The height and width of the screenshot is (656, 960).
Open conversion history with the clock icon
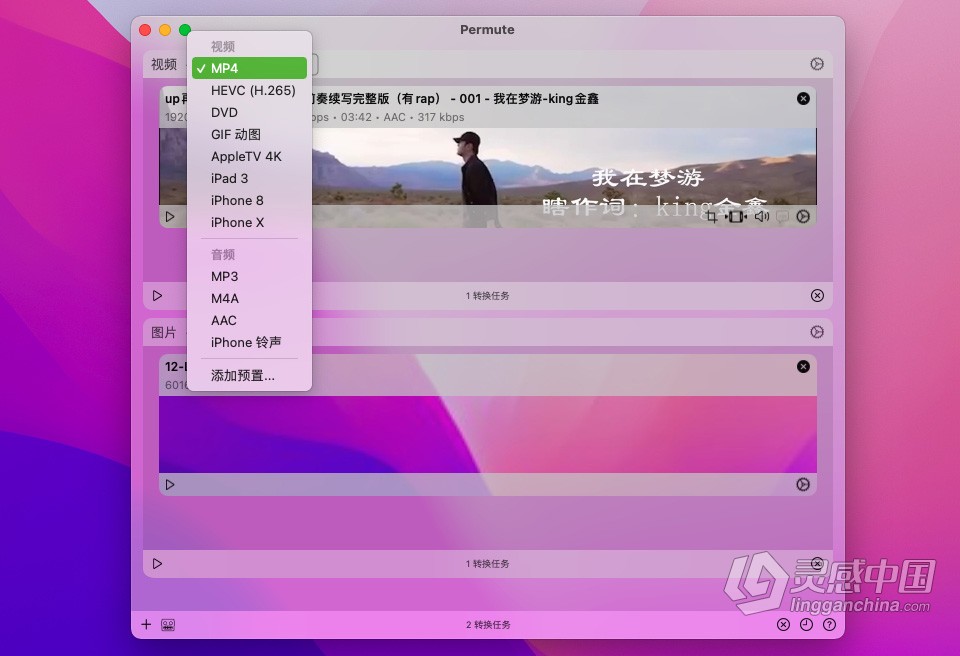click(x=806, y=624)
